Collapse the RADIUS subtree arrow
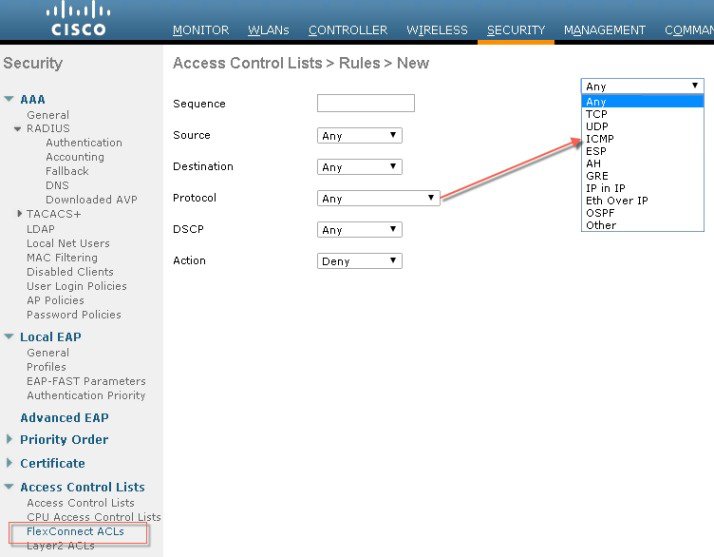This screenshot has height=557, width=714. (x=17, y=129)
